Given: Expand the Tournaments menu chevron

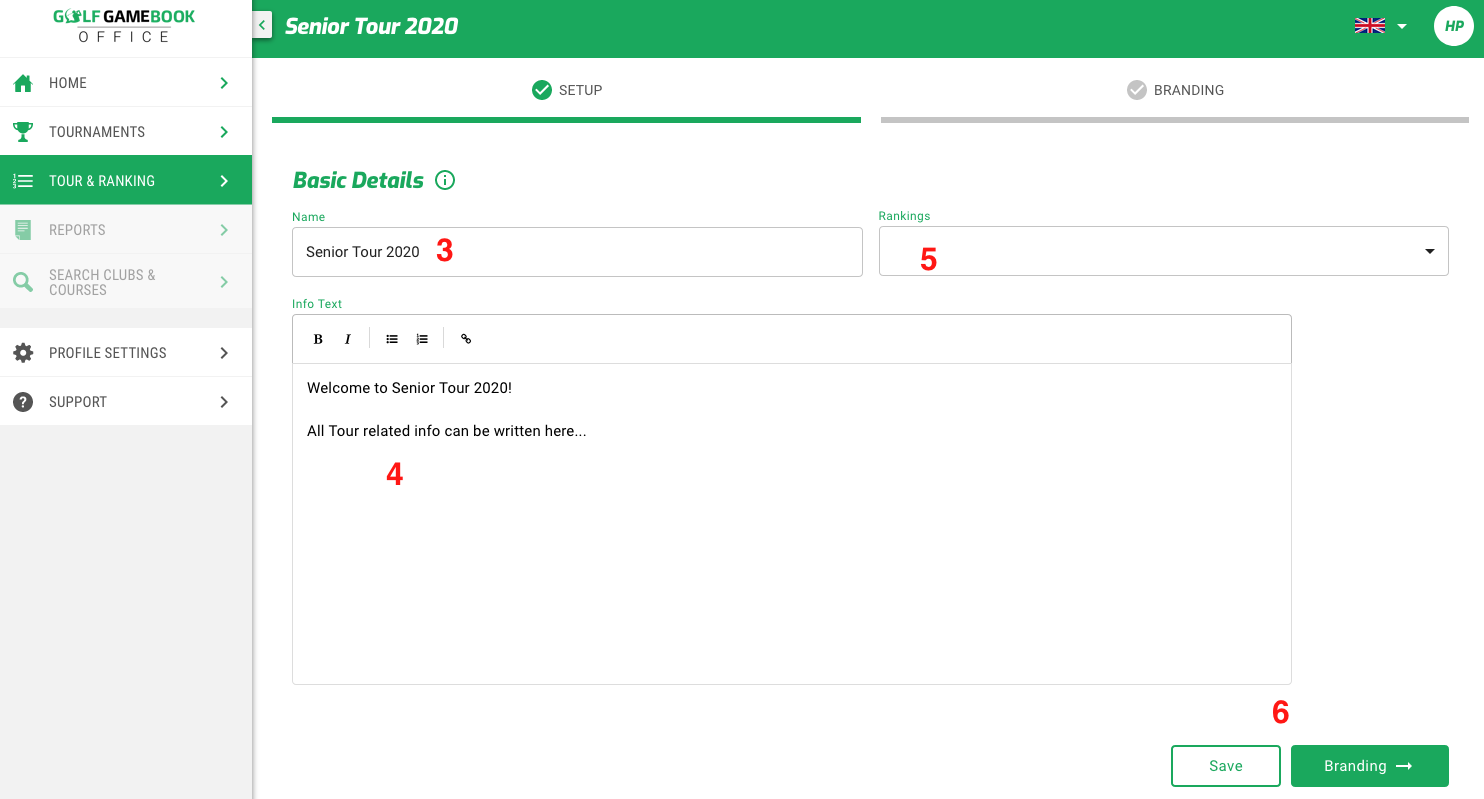Looking at the screenshot, I should 224,132.
